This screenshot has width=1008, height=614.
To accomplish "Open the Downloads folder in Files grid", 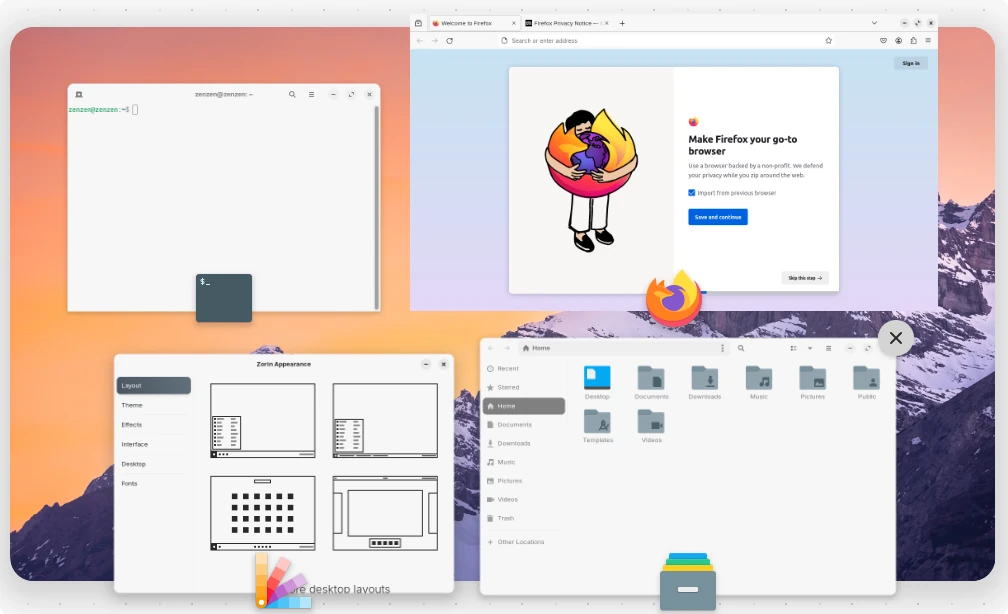I will [x=705, y=378].
